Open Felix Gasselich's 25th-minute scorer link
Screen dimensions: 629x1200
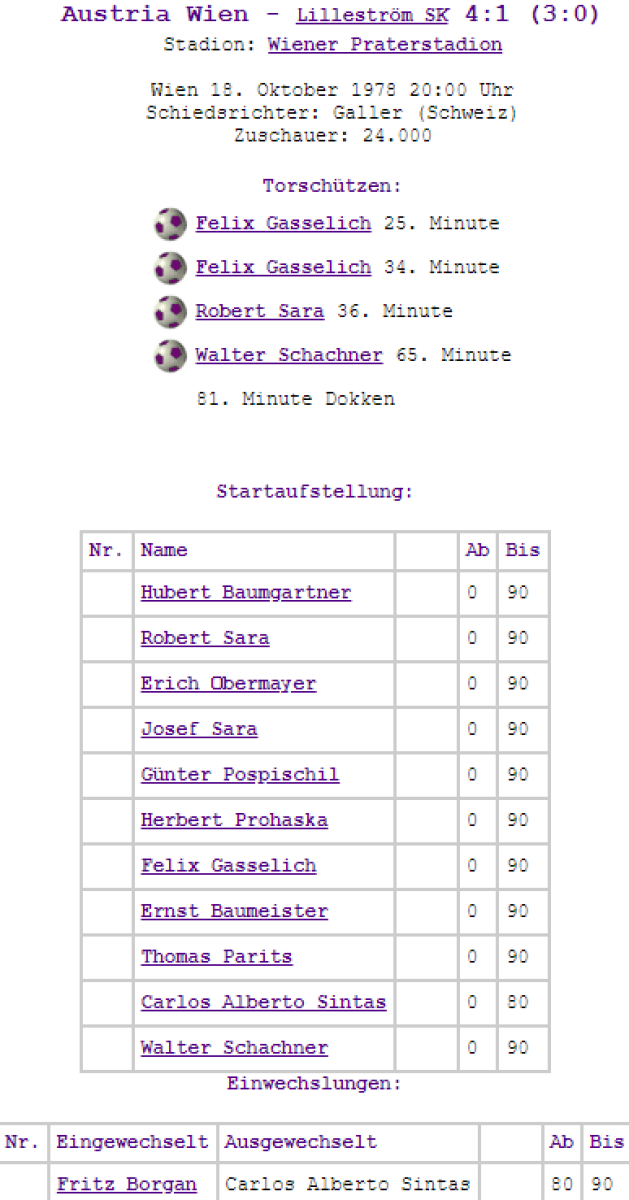tap(283, 224)
